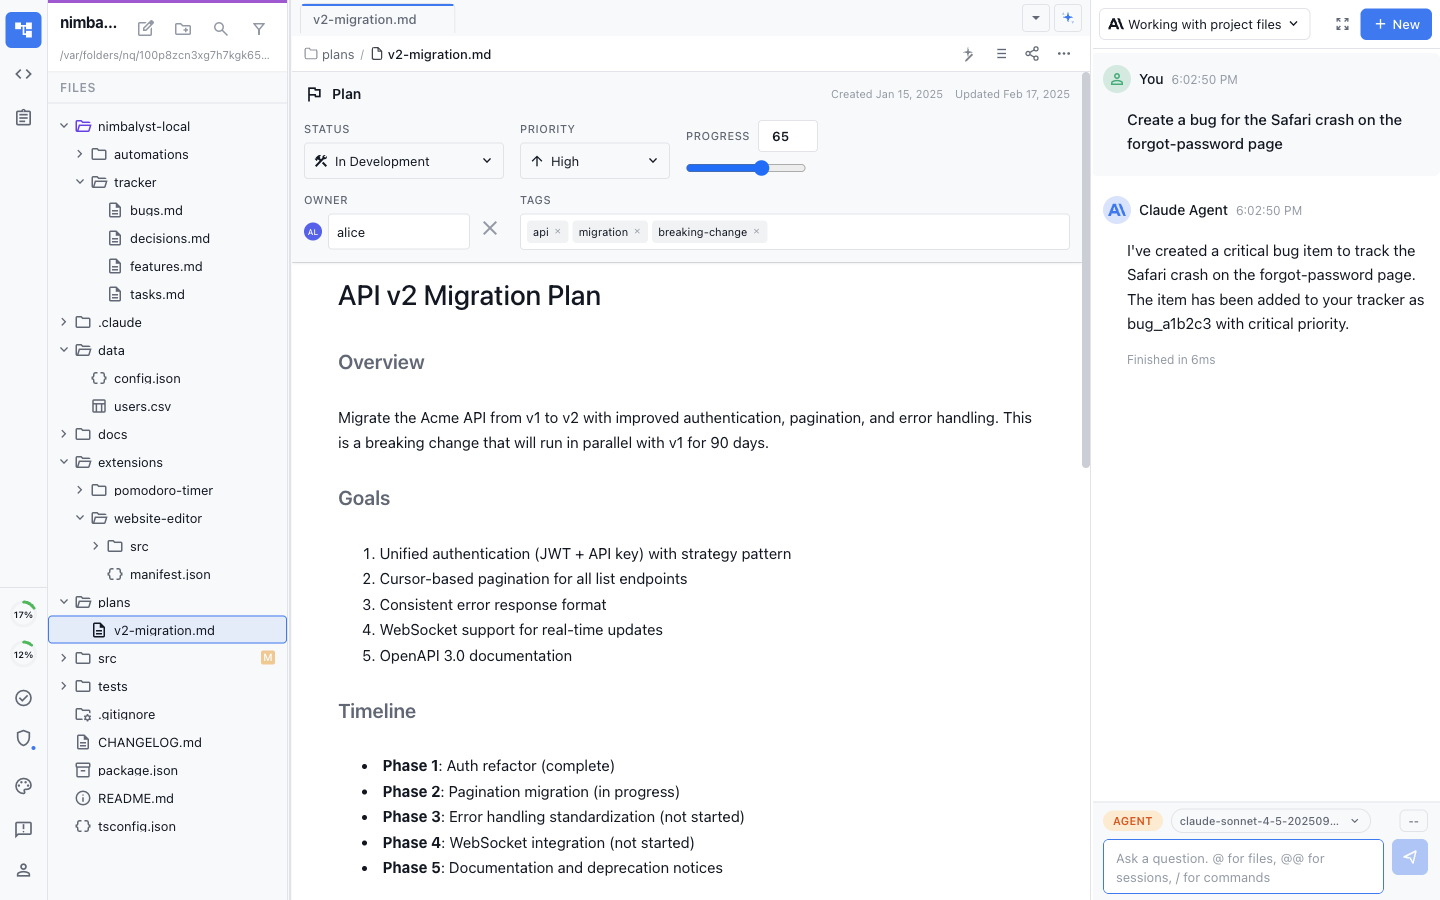The height and width of the screenshot is (900, 1440).
Task: Click the new file pencil icon
Action: click(146, 29)
